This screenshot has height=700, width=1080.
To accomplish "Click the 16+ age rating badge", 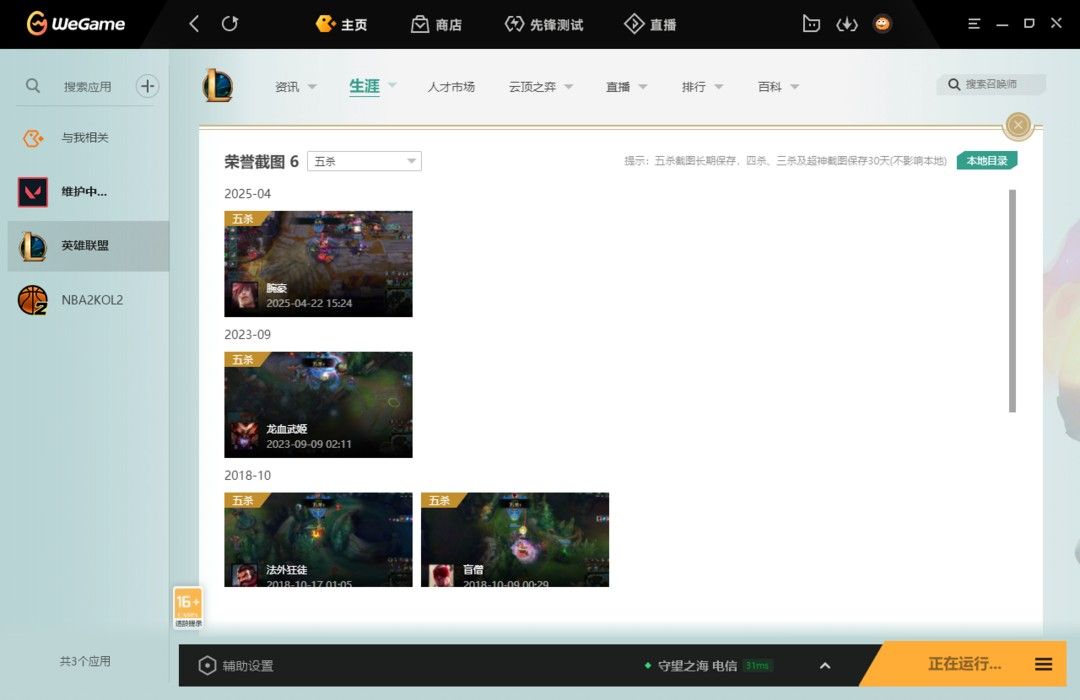I will pyautogui.click(x=188, y=607).
